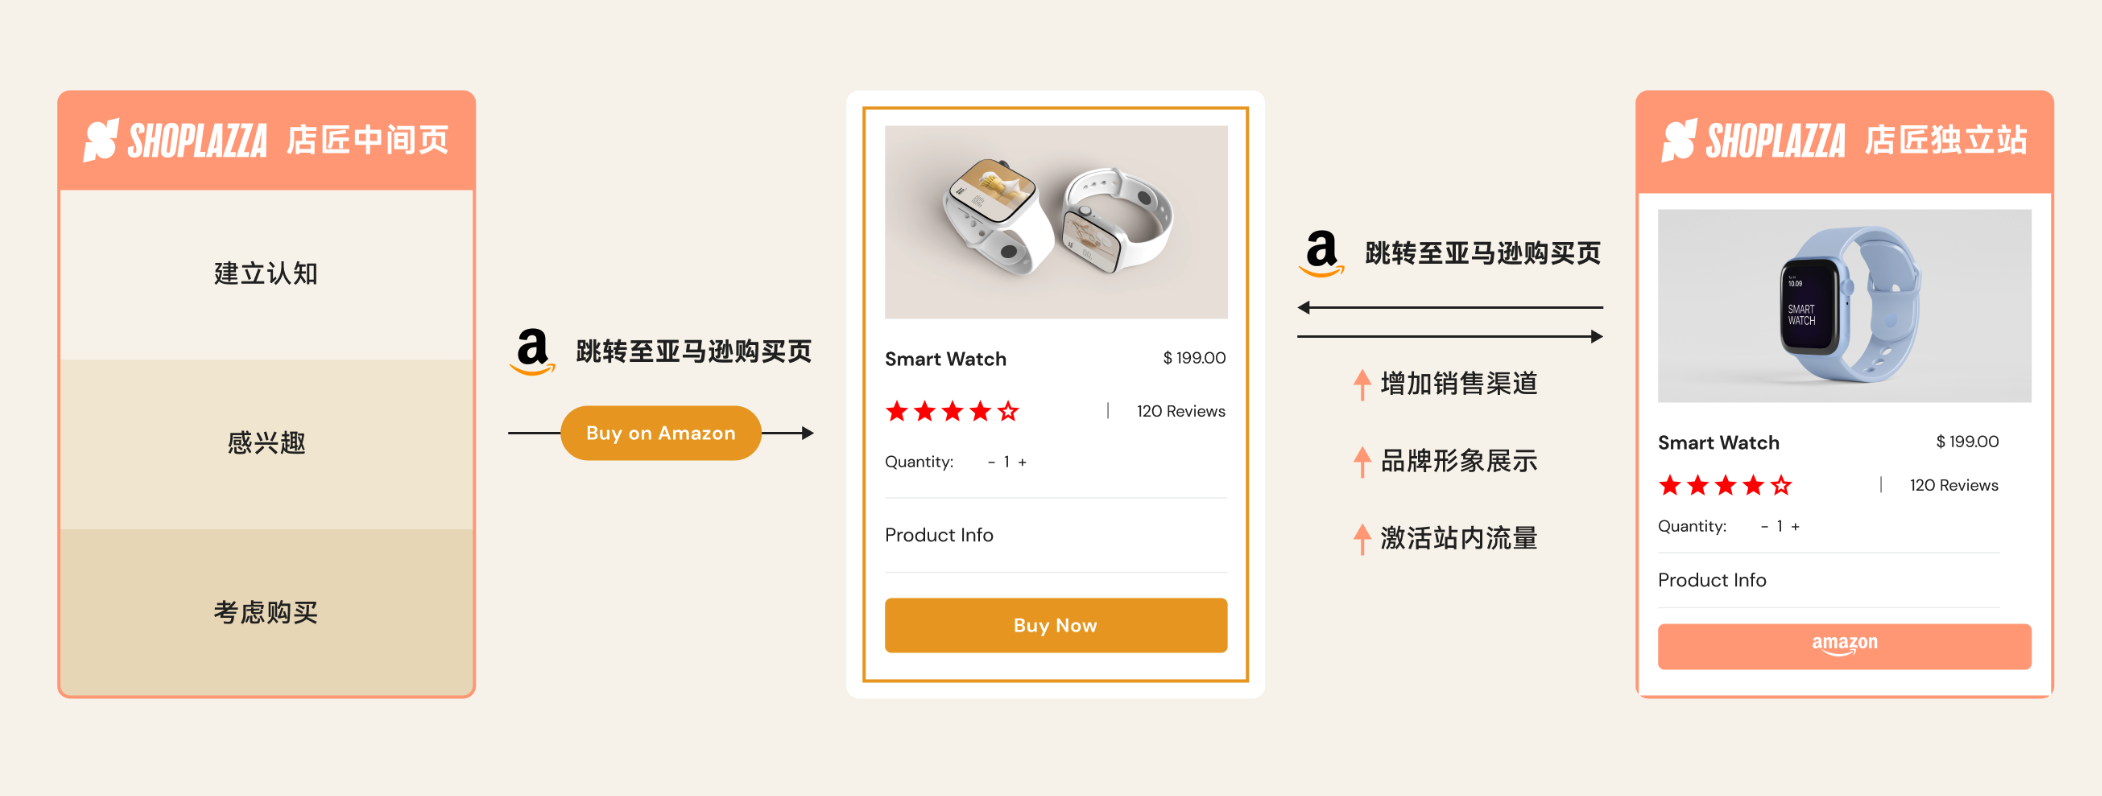Decrease quantity with minus in center card

(x=991, y=462)
